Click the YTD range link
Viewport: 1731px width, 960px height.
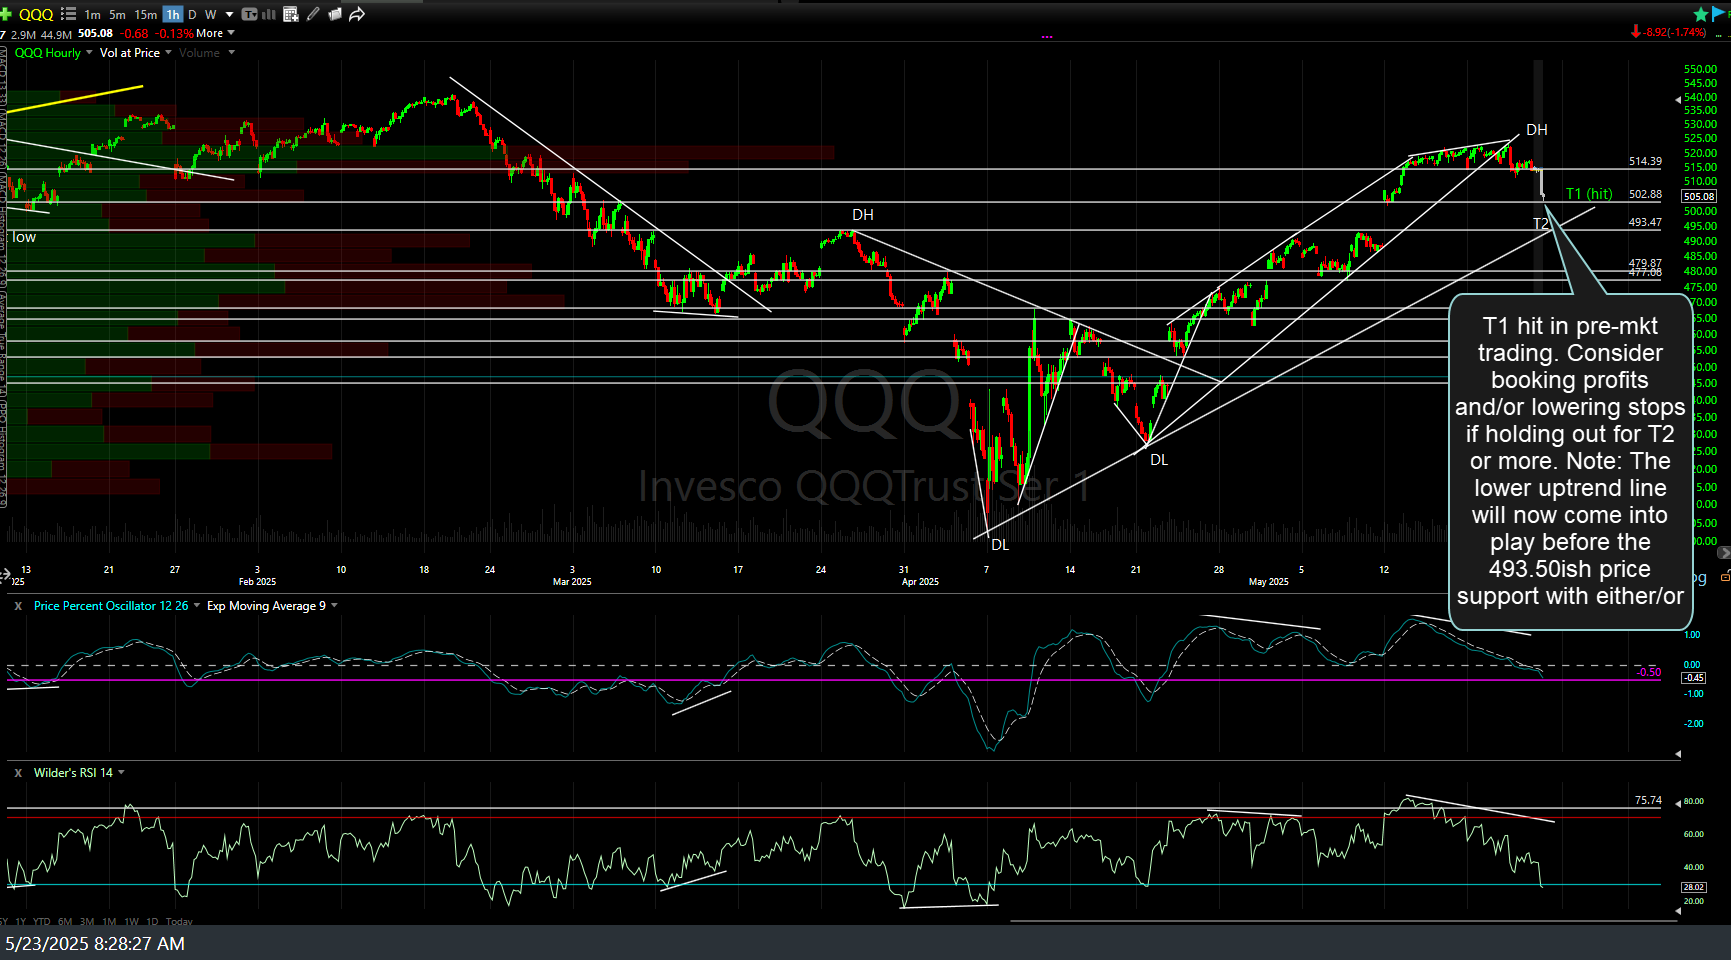pyautogui.click(x=40, y=921)
